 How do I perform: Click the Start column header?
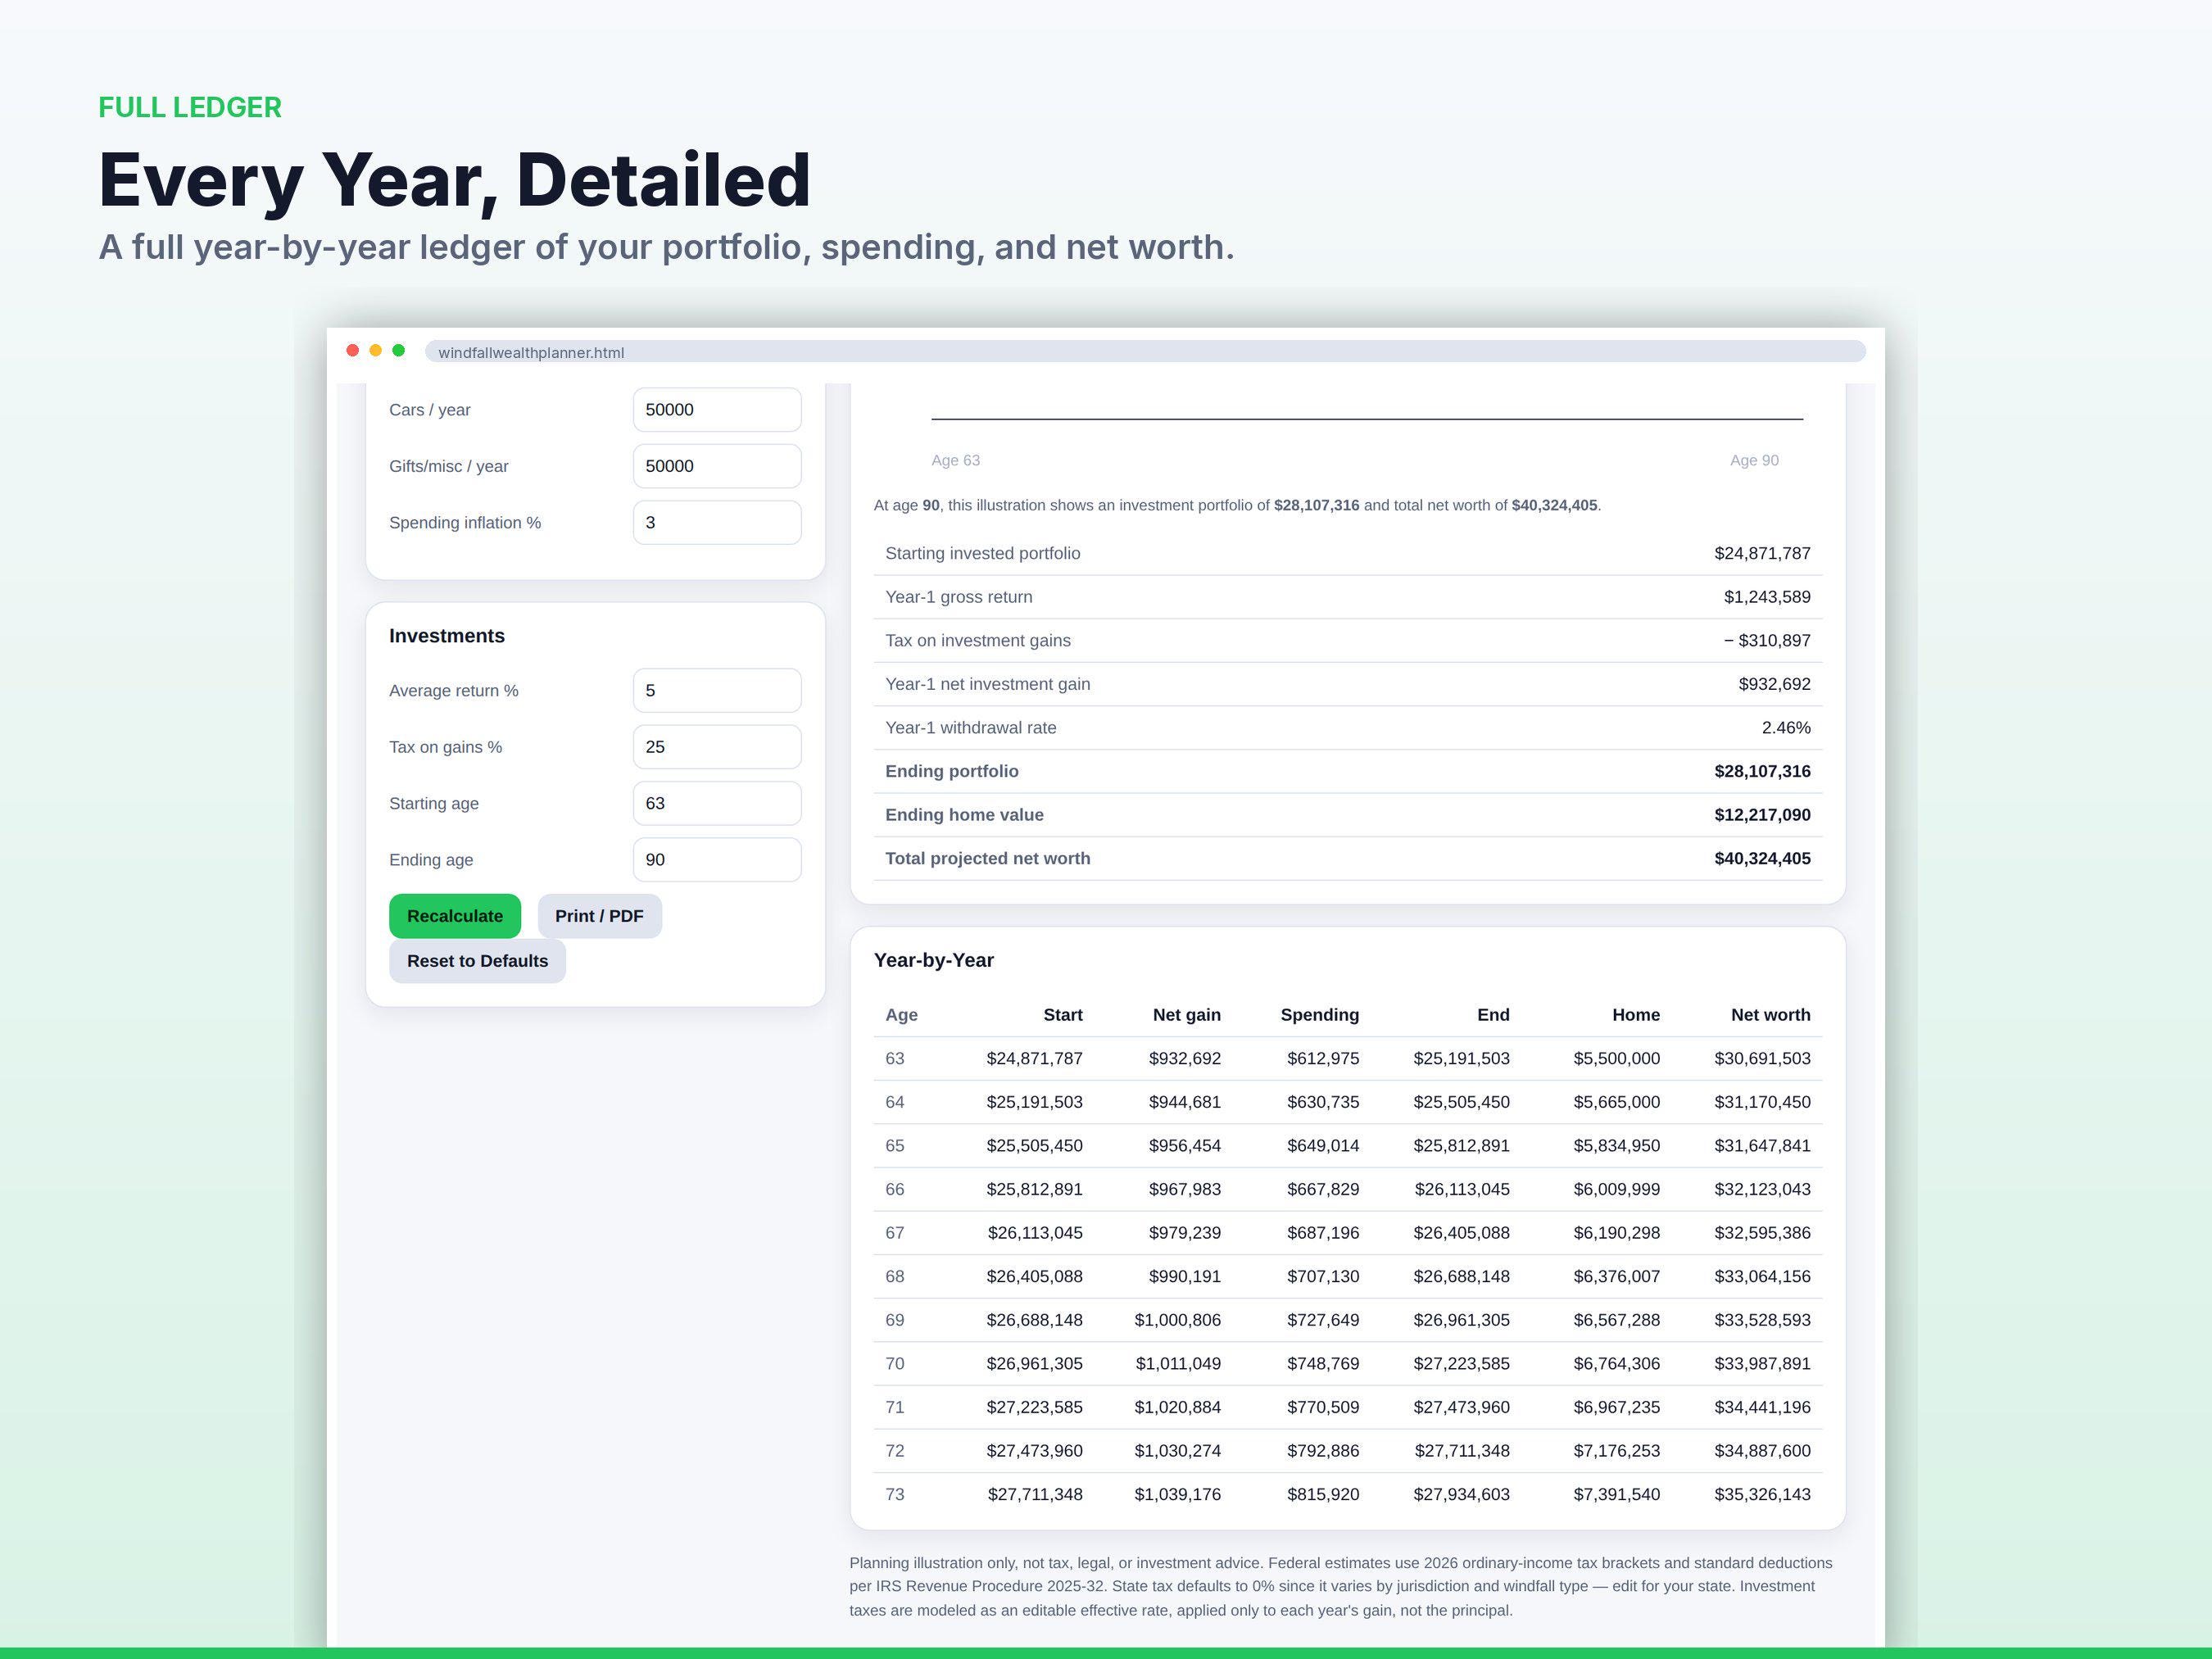point(1063,1015)
